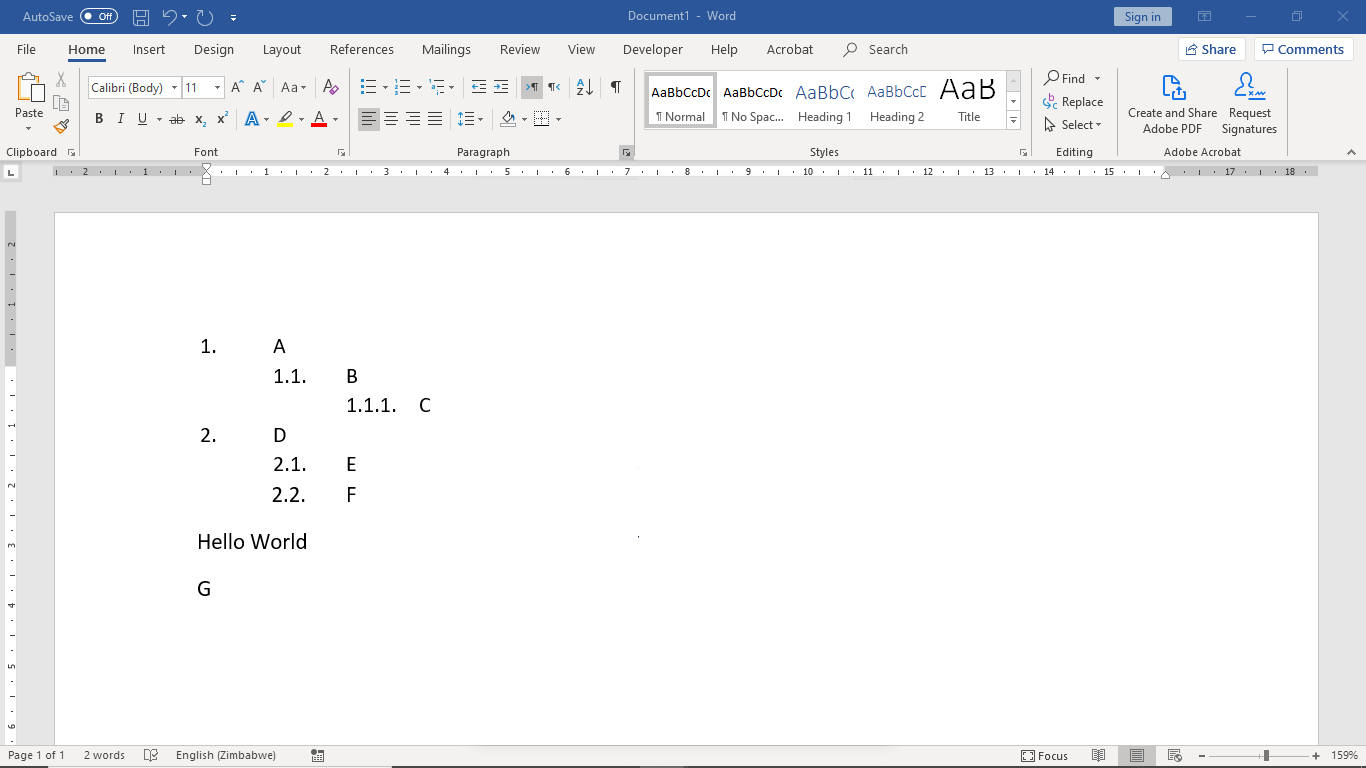Switch to Web Layout view icon
The image size is (1366, 768).
[1175, 756]
